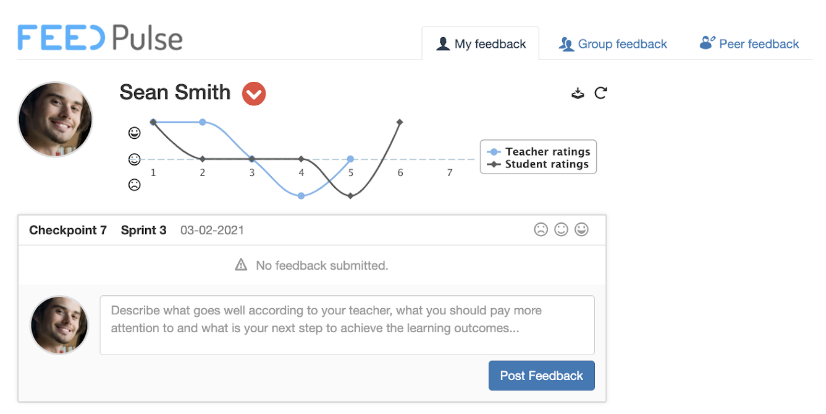826x414 pixels.
Task: Select the sad face rating for Checkpoint 7
Action: 541,229
